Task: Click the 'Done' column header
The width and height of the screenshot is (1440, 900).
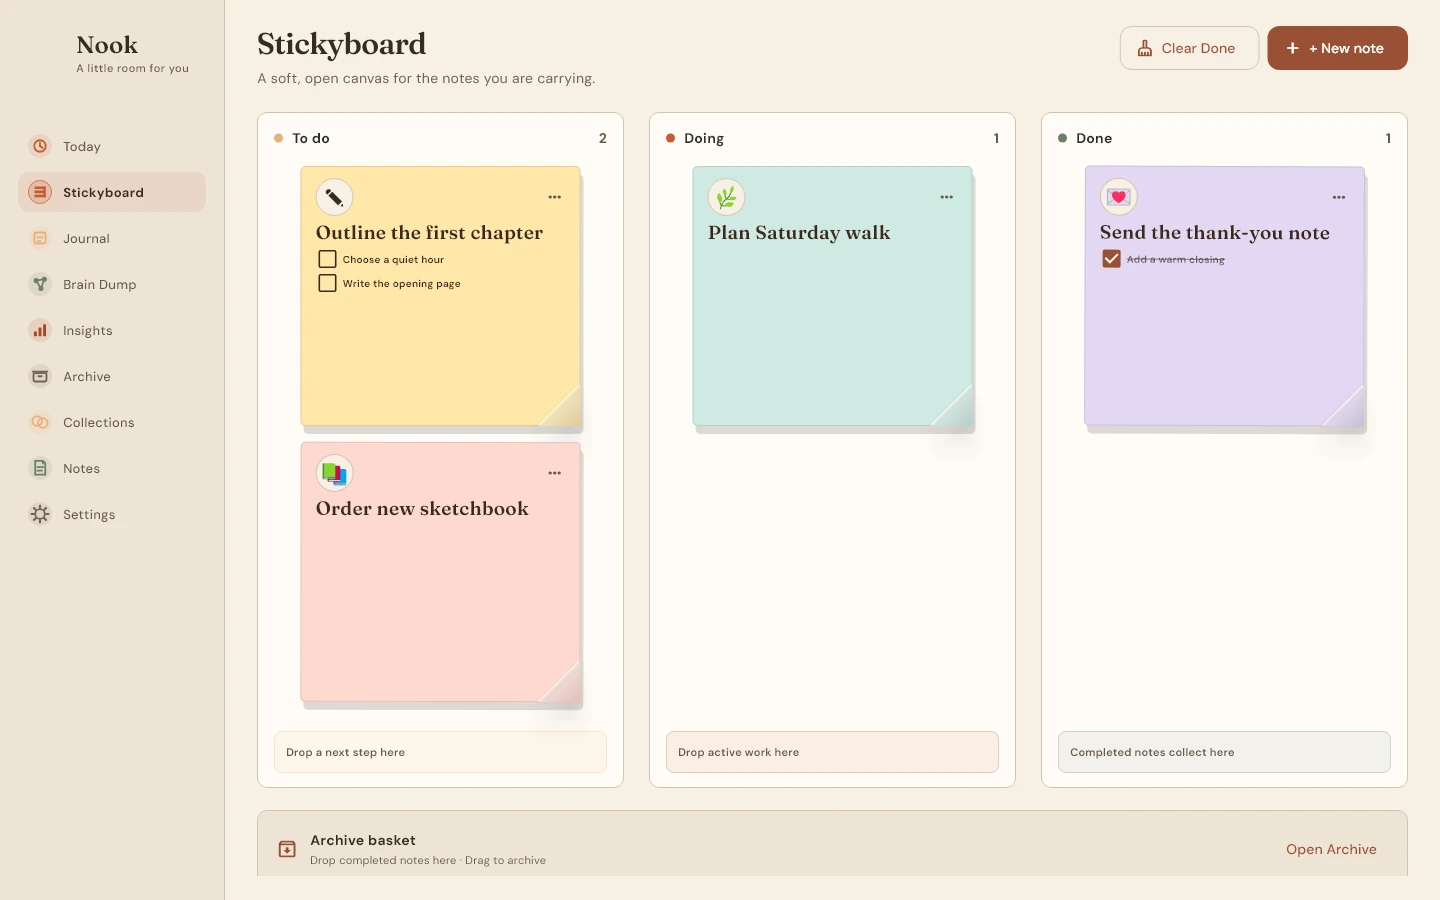Action: point(1094,138)
